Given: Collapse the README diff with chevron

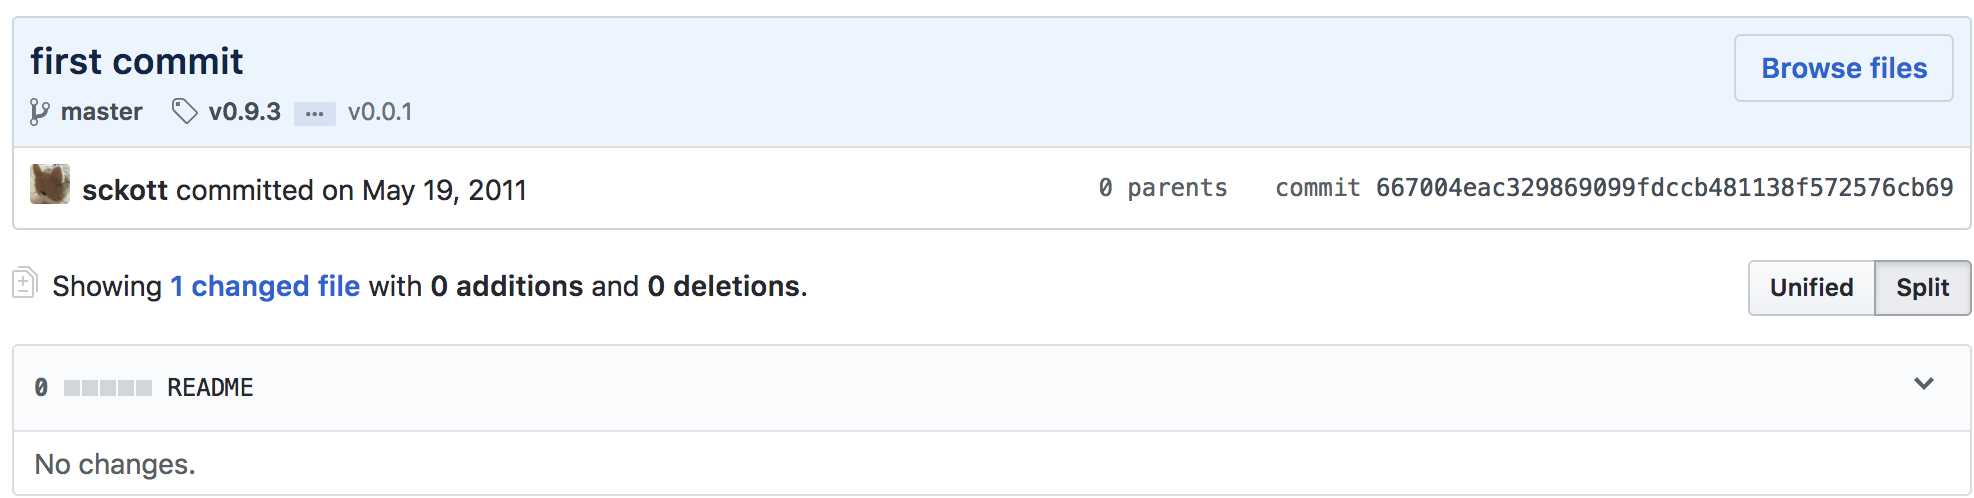Looking at the screenshot, I should pos(1923,384).
